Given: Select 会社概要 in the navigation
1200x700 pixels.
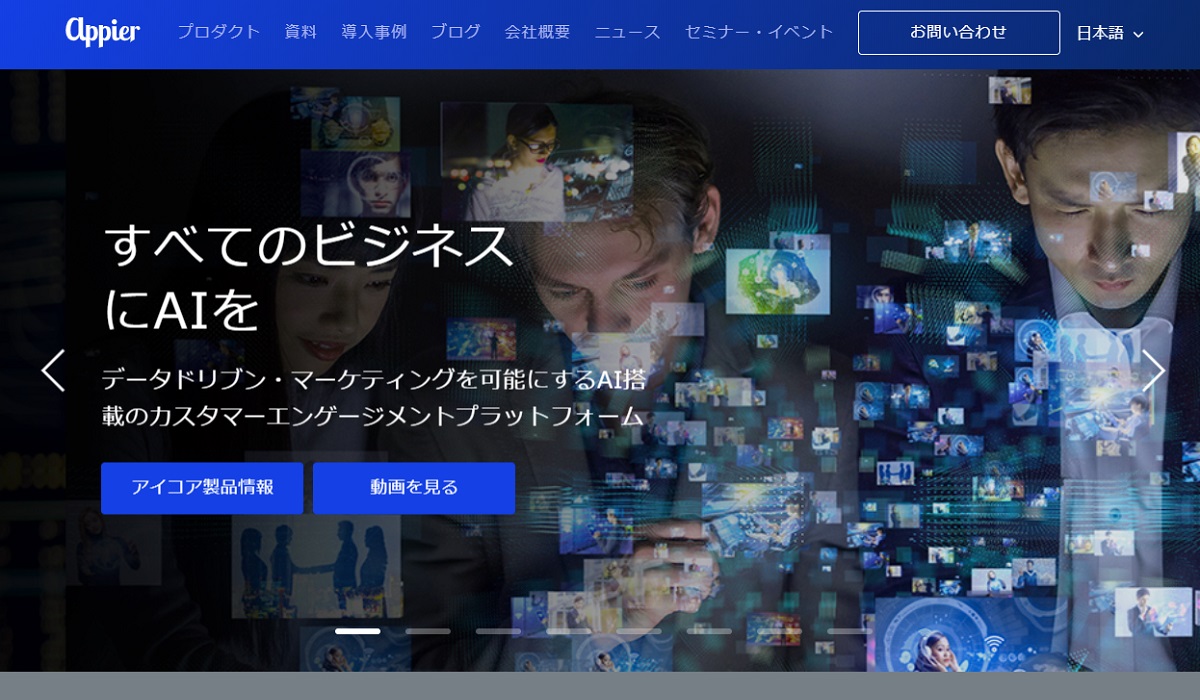Looking at the screenshot, I should point(538,32).
